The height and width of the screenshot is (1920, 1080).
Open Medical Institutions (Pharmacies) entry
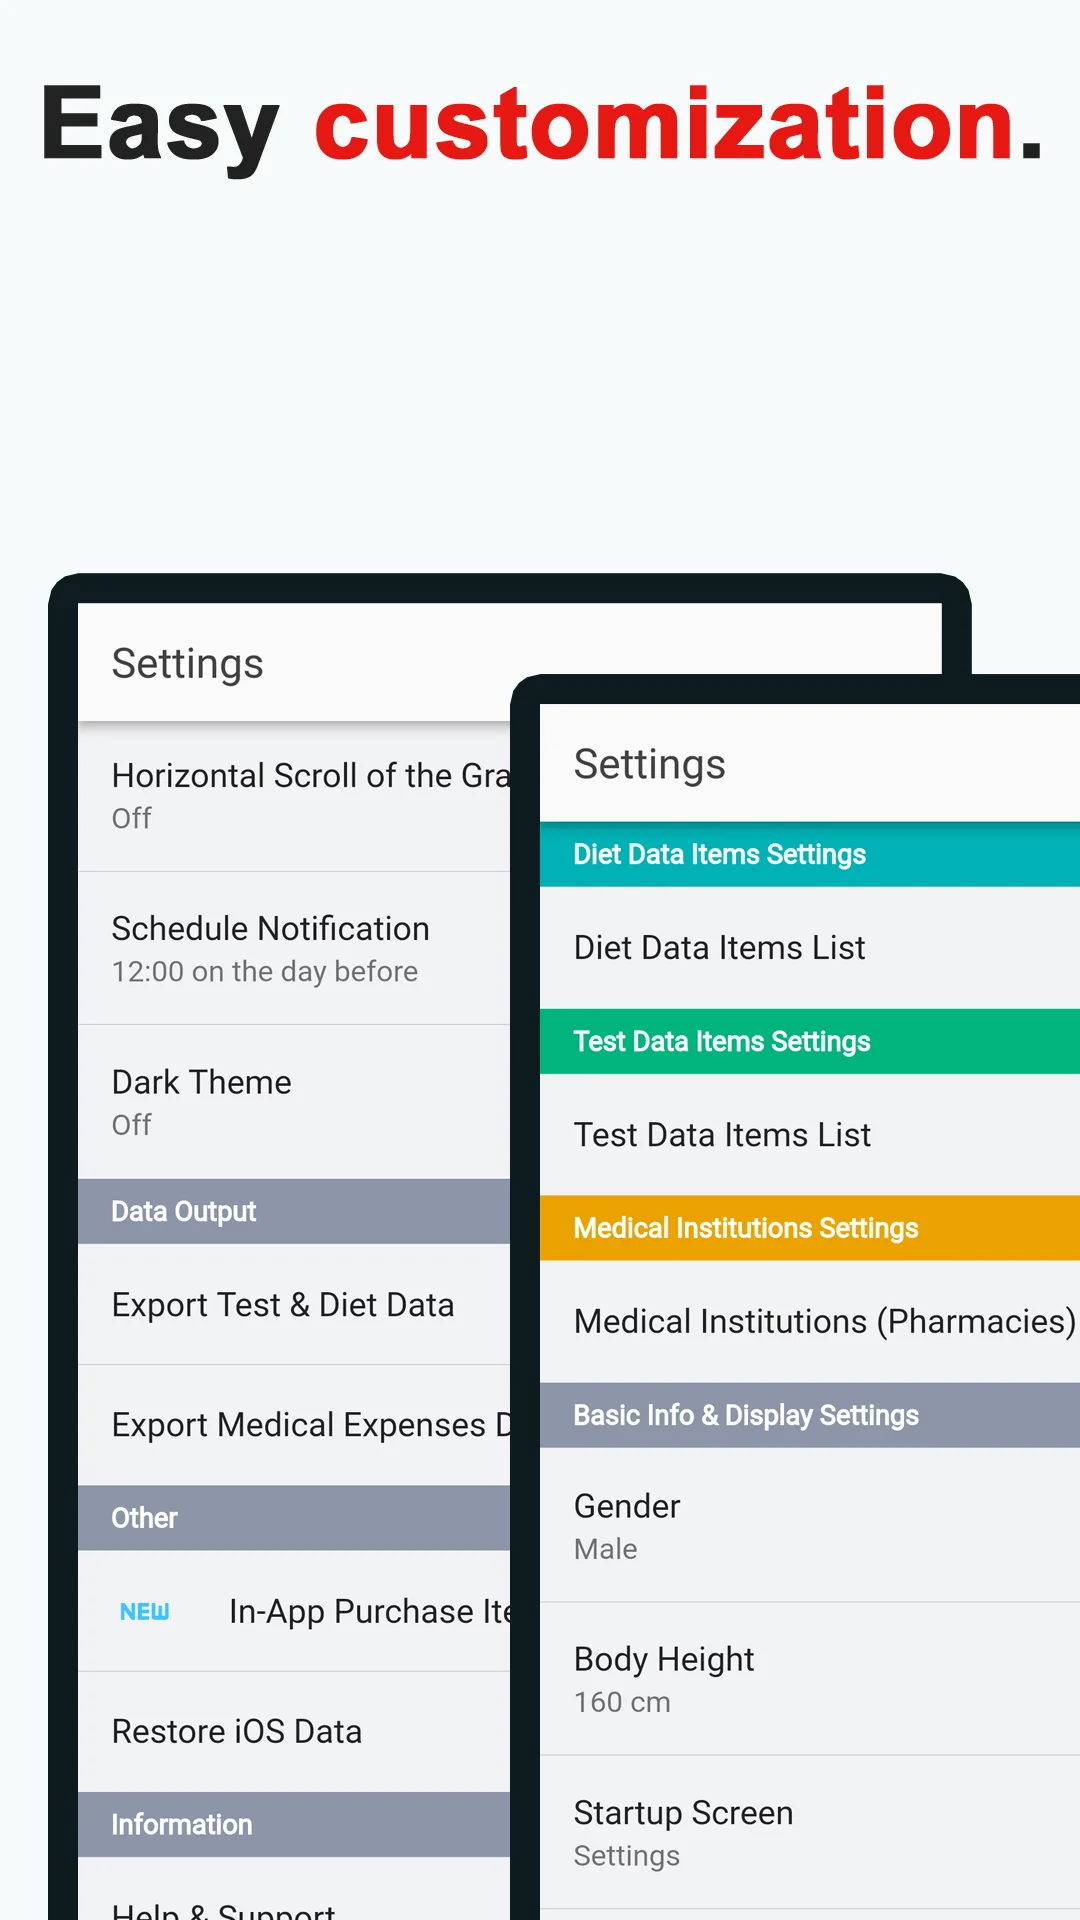tap(810, 1321)
